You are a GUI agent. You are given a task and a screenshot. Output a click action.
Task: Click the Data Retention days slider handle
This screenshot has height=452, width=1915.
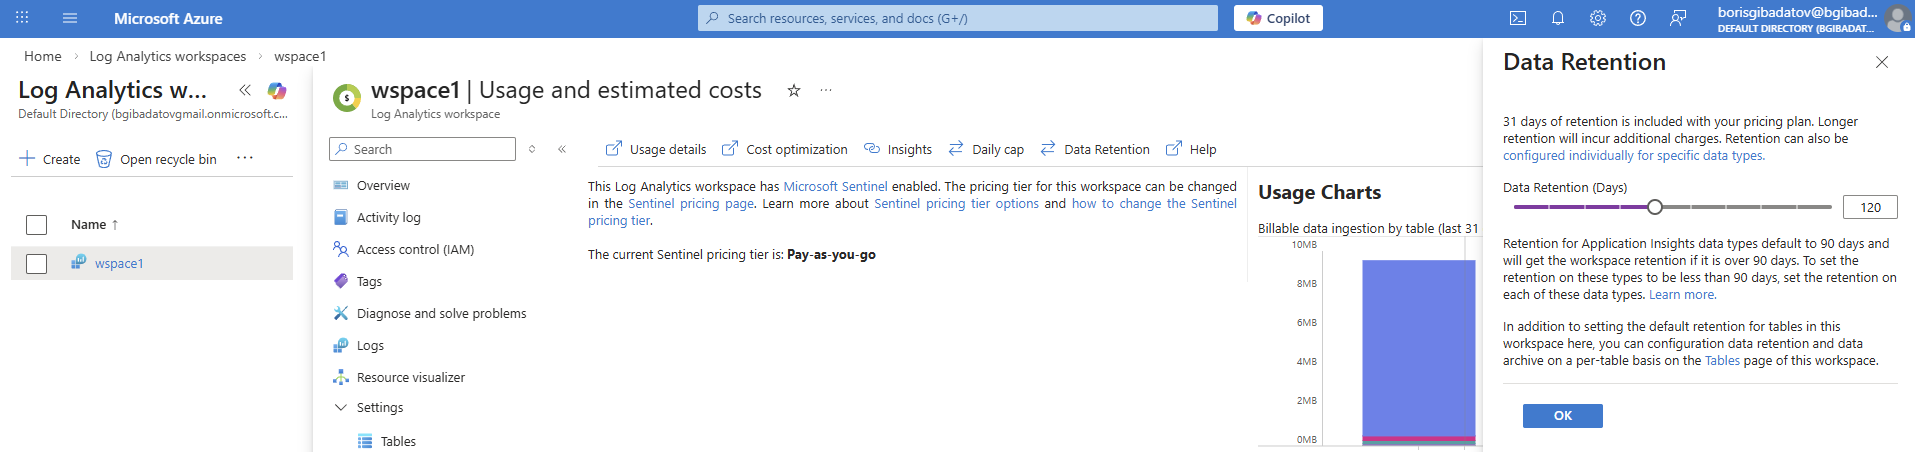(1654, 207)
